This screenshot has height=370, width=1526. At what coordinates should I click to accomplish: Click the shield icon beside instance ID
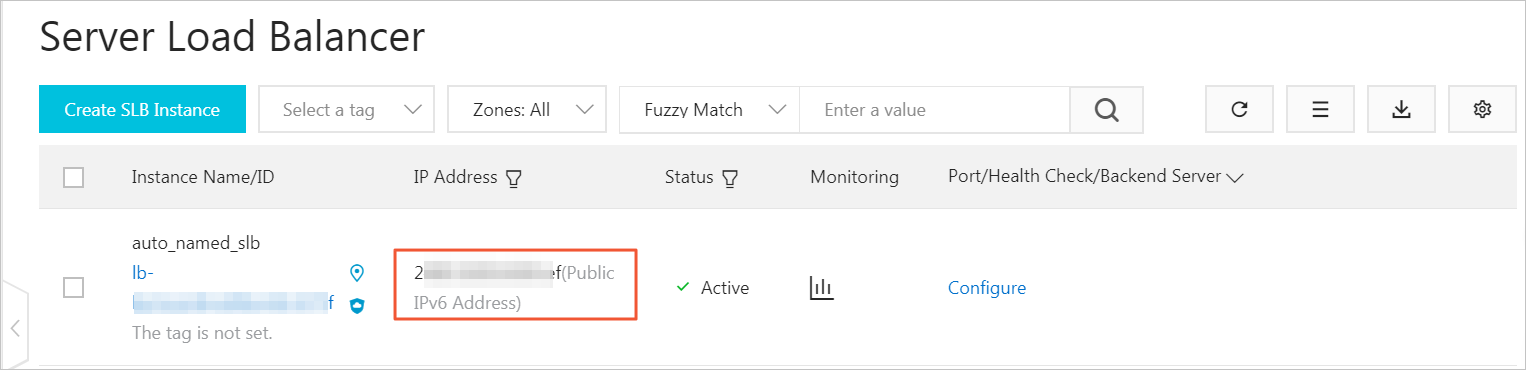point(357,306)
